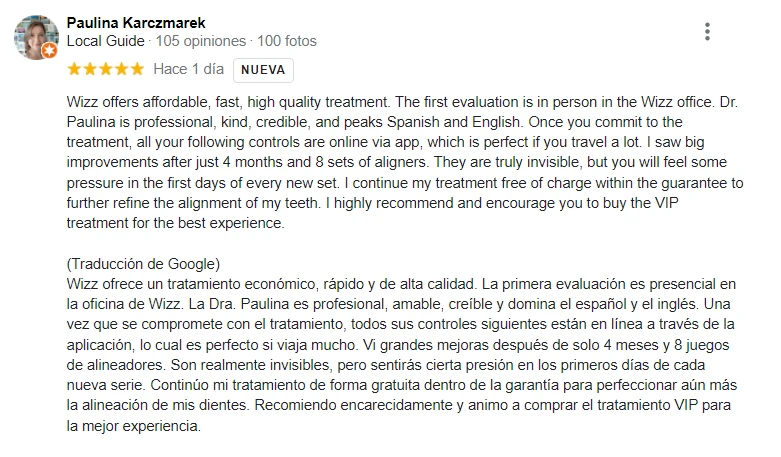Click the orange Local Guide star badge
The width and height of the screenshot is (781, 457).
(x=49, y=50)
